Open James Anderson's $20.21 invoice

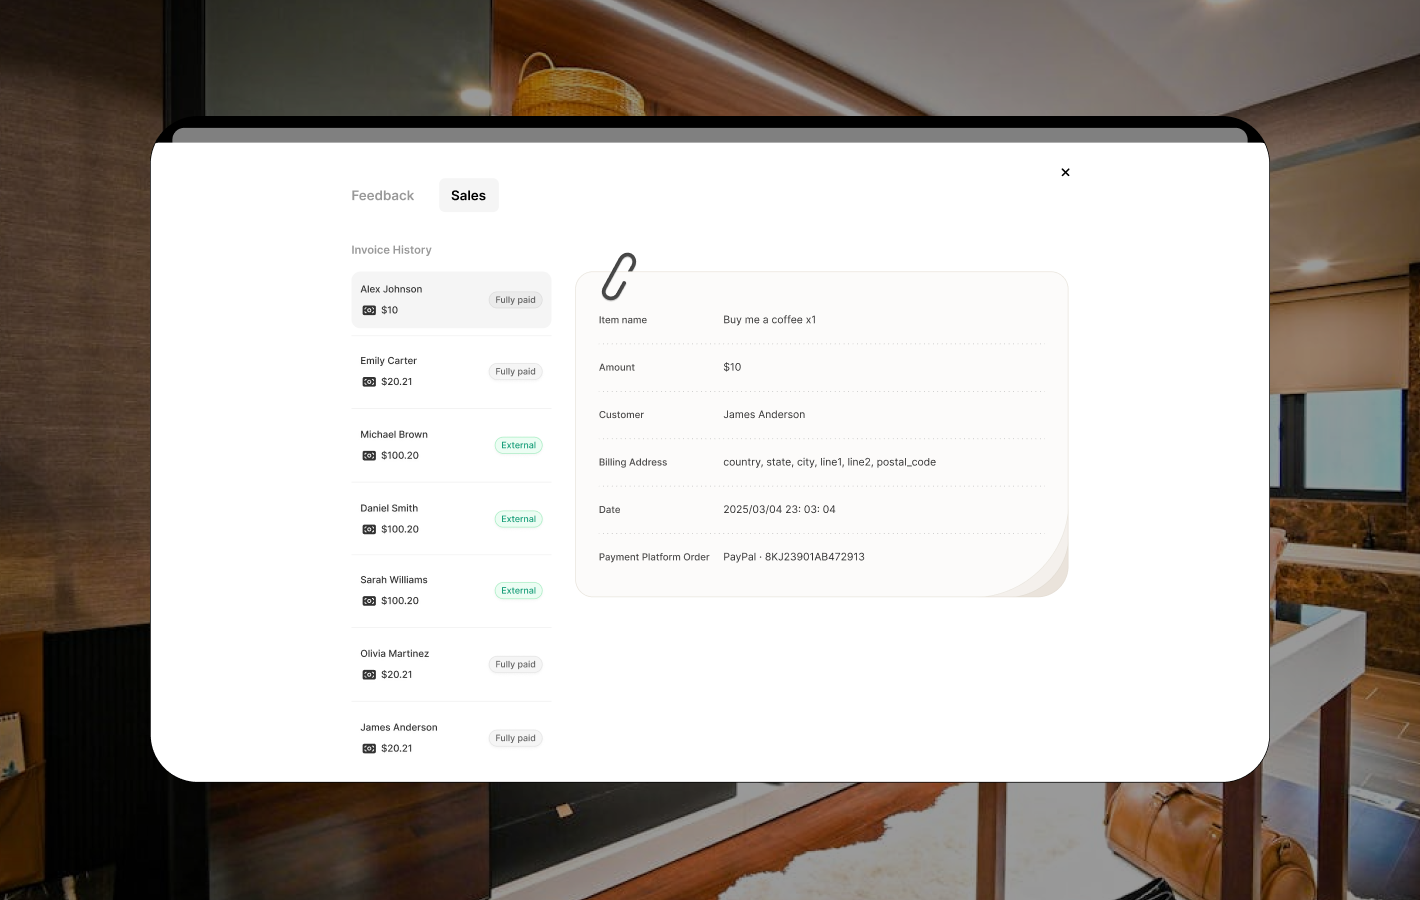tap(451, 737)
